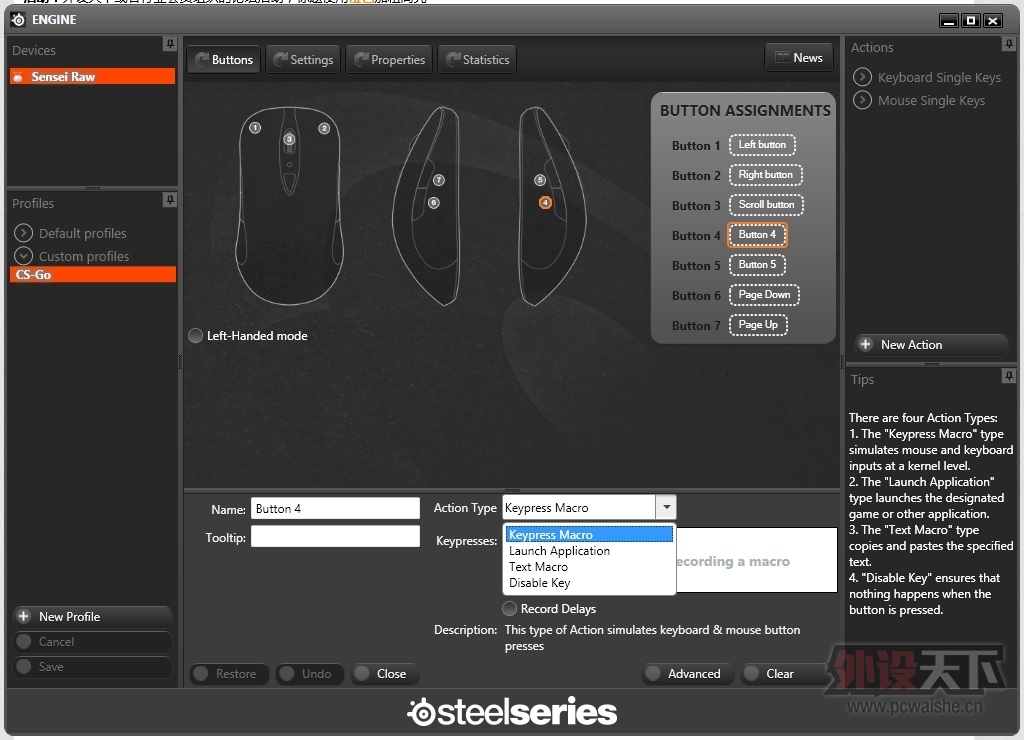Select mouse button marker 1 on diagram
Screen dimensions: 1024x740
[x=255, y=128]
